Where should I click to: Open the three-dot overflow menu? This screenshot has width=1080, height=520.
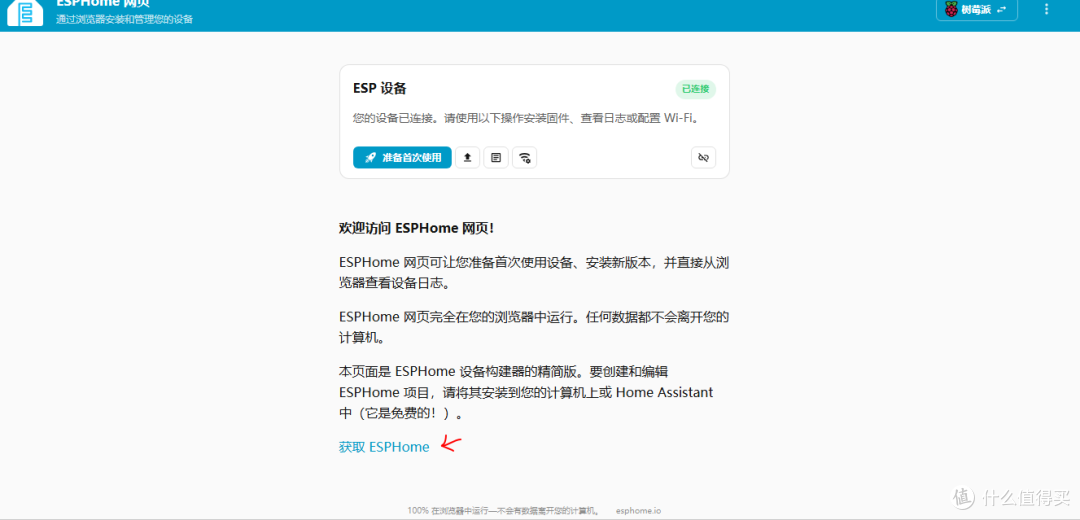pyautogui.click(x=1047, y=9)
